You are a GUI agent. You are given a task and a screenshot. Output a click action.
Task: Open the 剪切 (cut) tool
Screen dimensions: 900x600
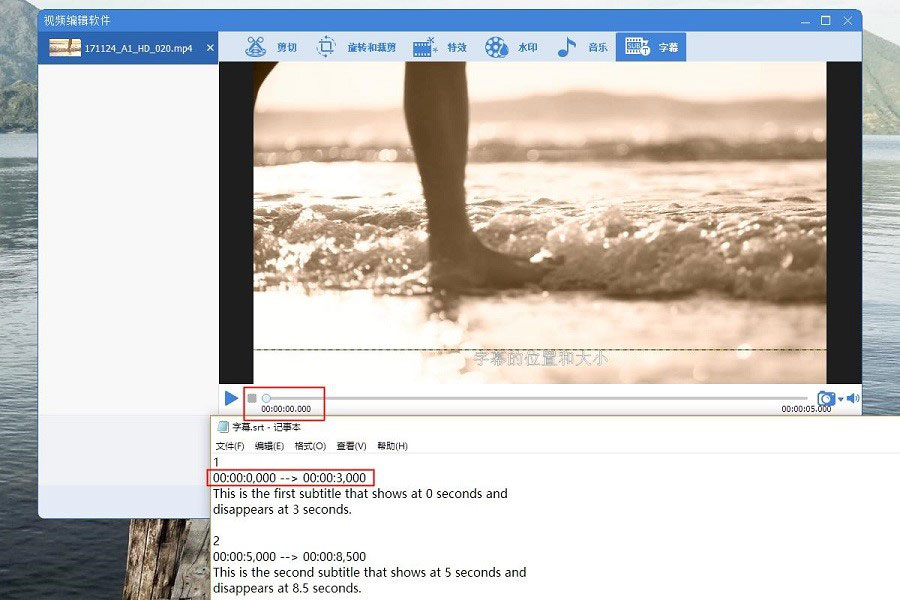click(272, 47)
